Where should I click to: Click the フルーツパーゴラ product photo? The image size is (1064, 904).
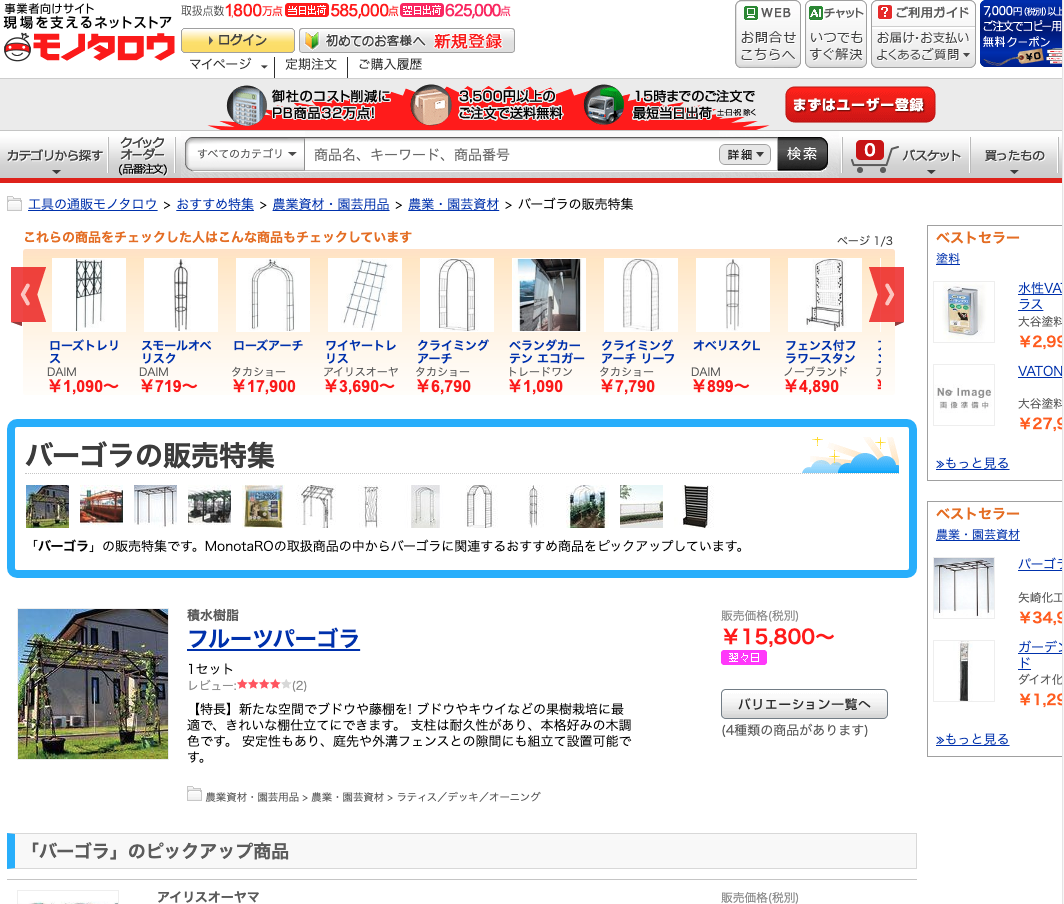93,683
